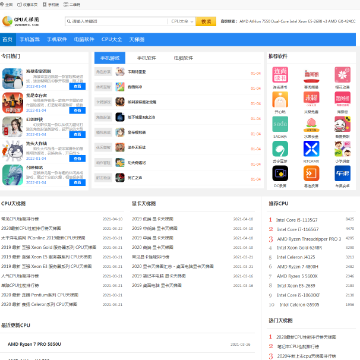Click the CPU天梯图 site logo
The height and width of the screenshot is (360, 360).
point(21,21)
